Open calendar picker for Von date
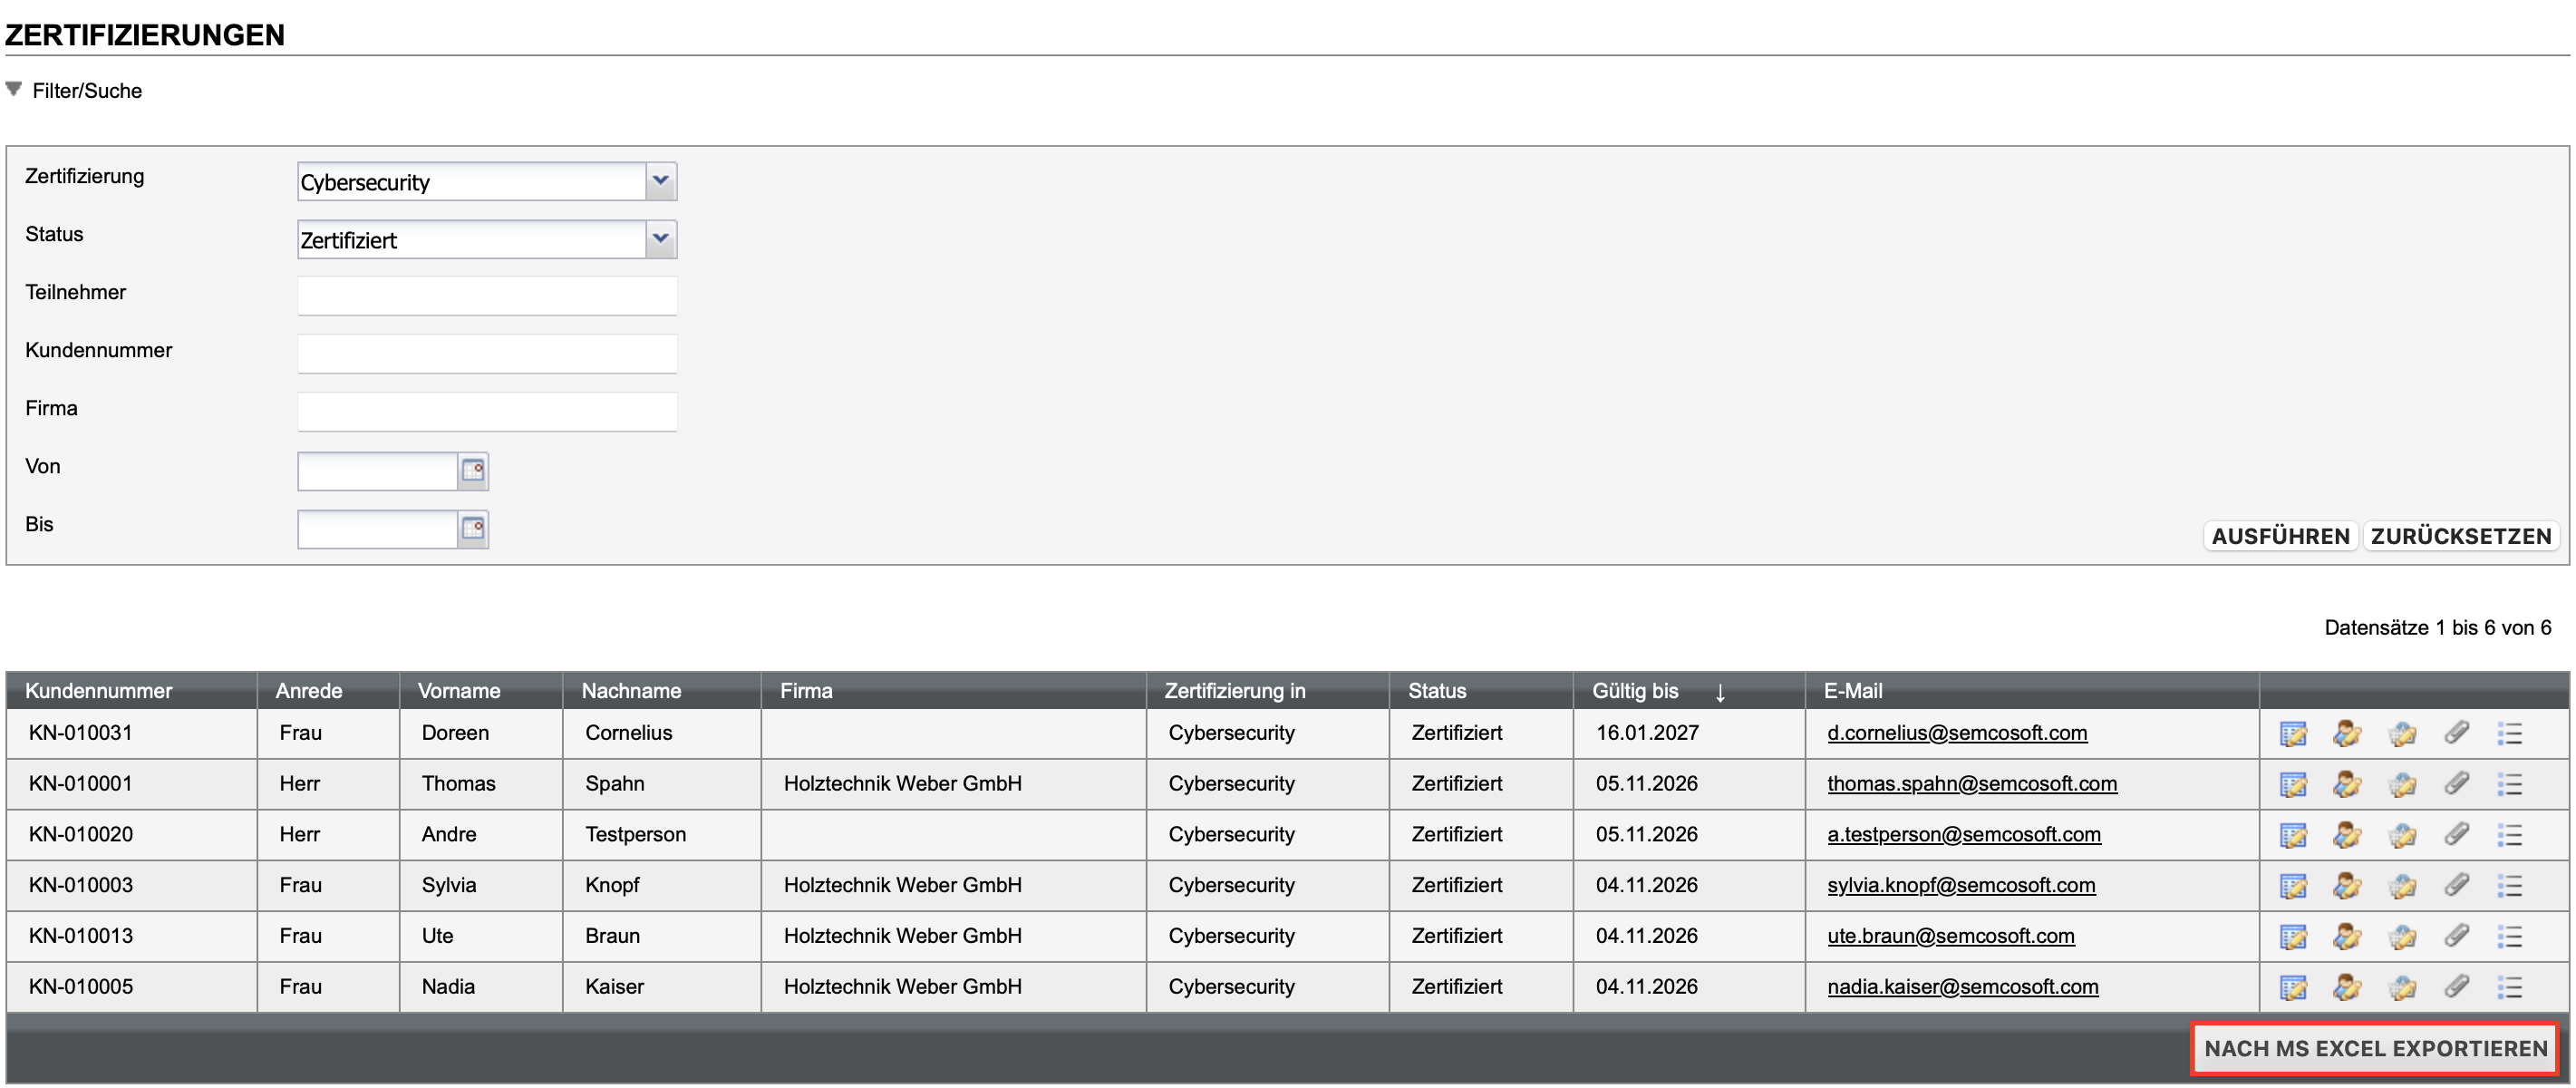The image size is (2576, 1088). tap(473, 471)
